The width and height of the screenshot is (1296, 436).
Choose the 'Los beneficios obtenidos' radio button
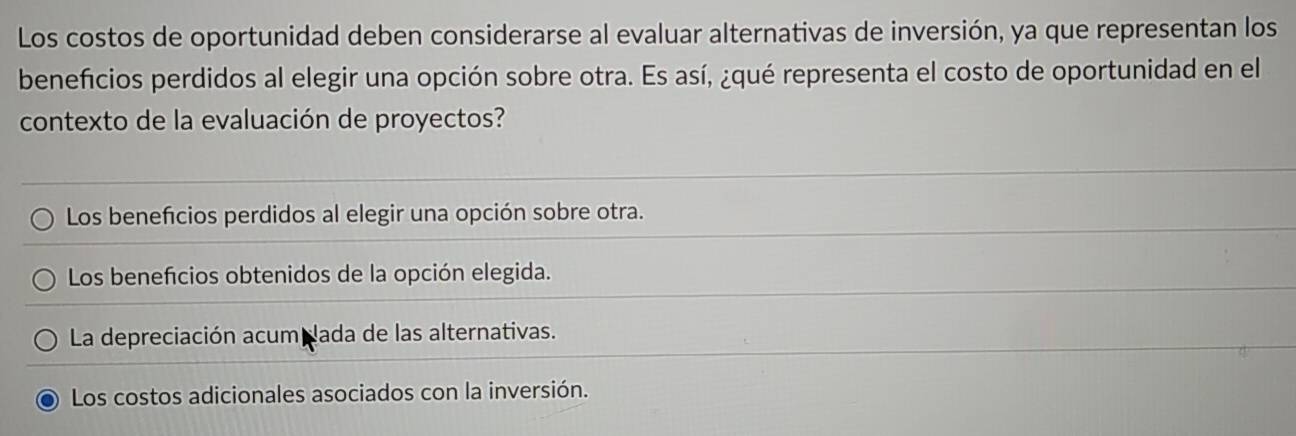point(44,277)
